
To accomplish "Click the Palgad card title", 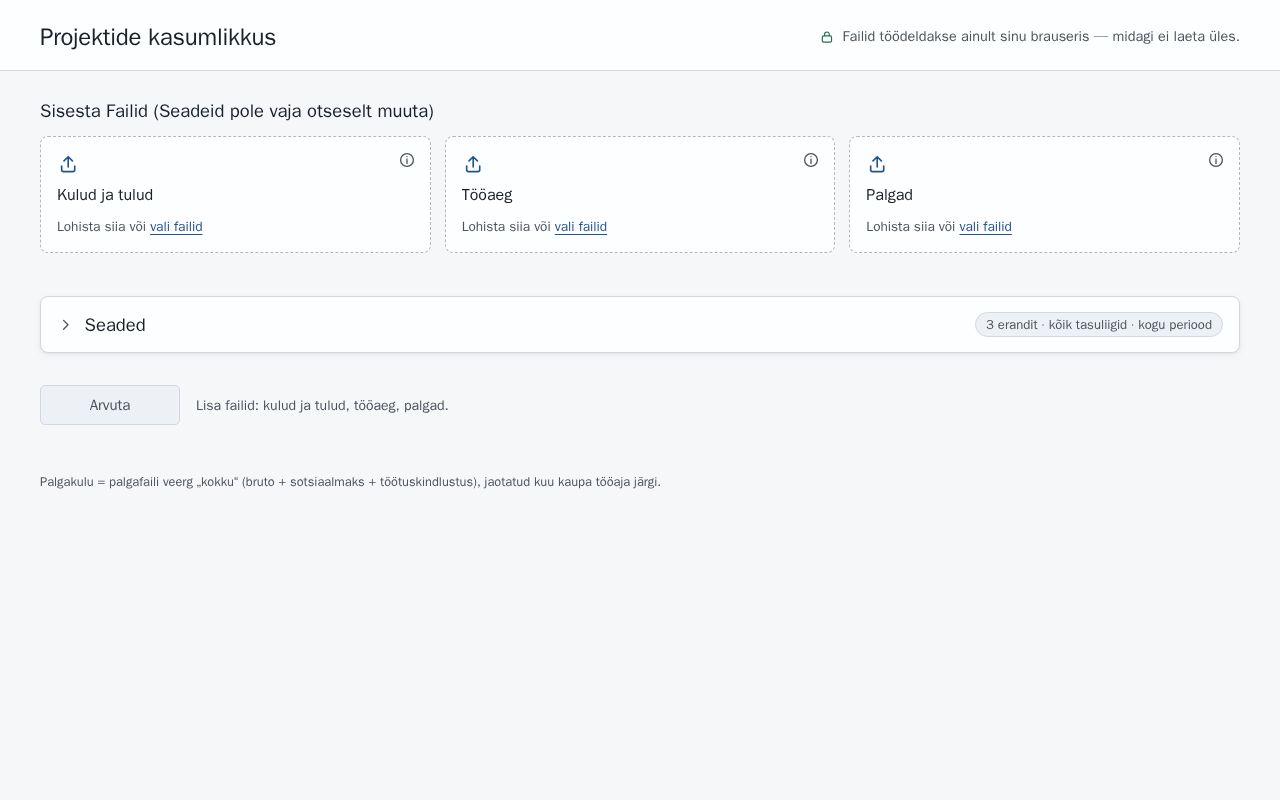I will click(889, 195).
